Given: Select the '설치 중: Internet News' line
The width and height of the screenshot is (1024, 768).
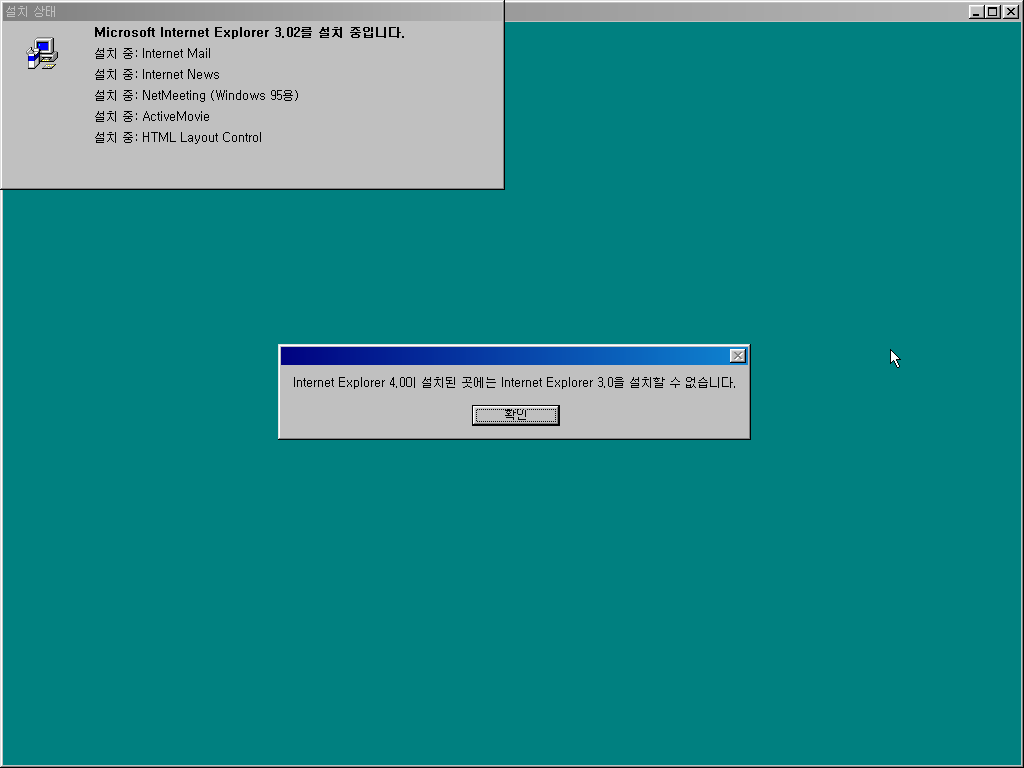Looking at the screenshot, I should point(157,74).
